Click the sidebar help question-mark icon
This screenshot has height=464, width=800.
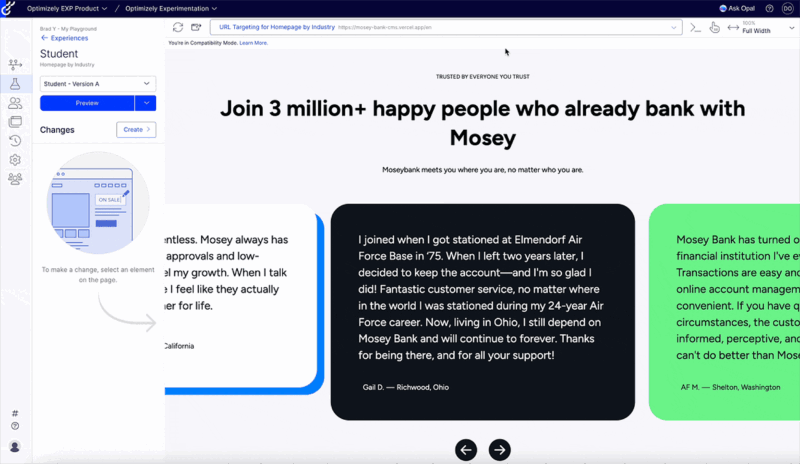pos(15,426)
